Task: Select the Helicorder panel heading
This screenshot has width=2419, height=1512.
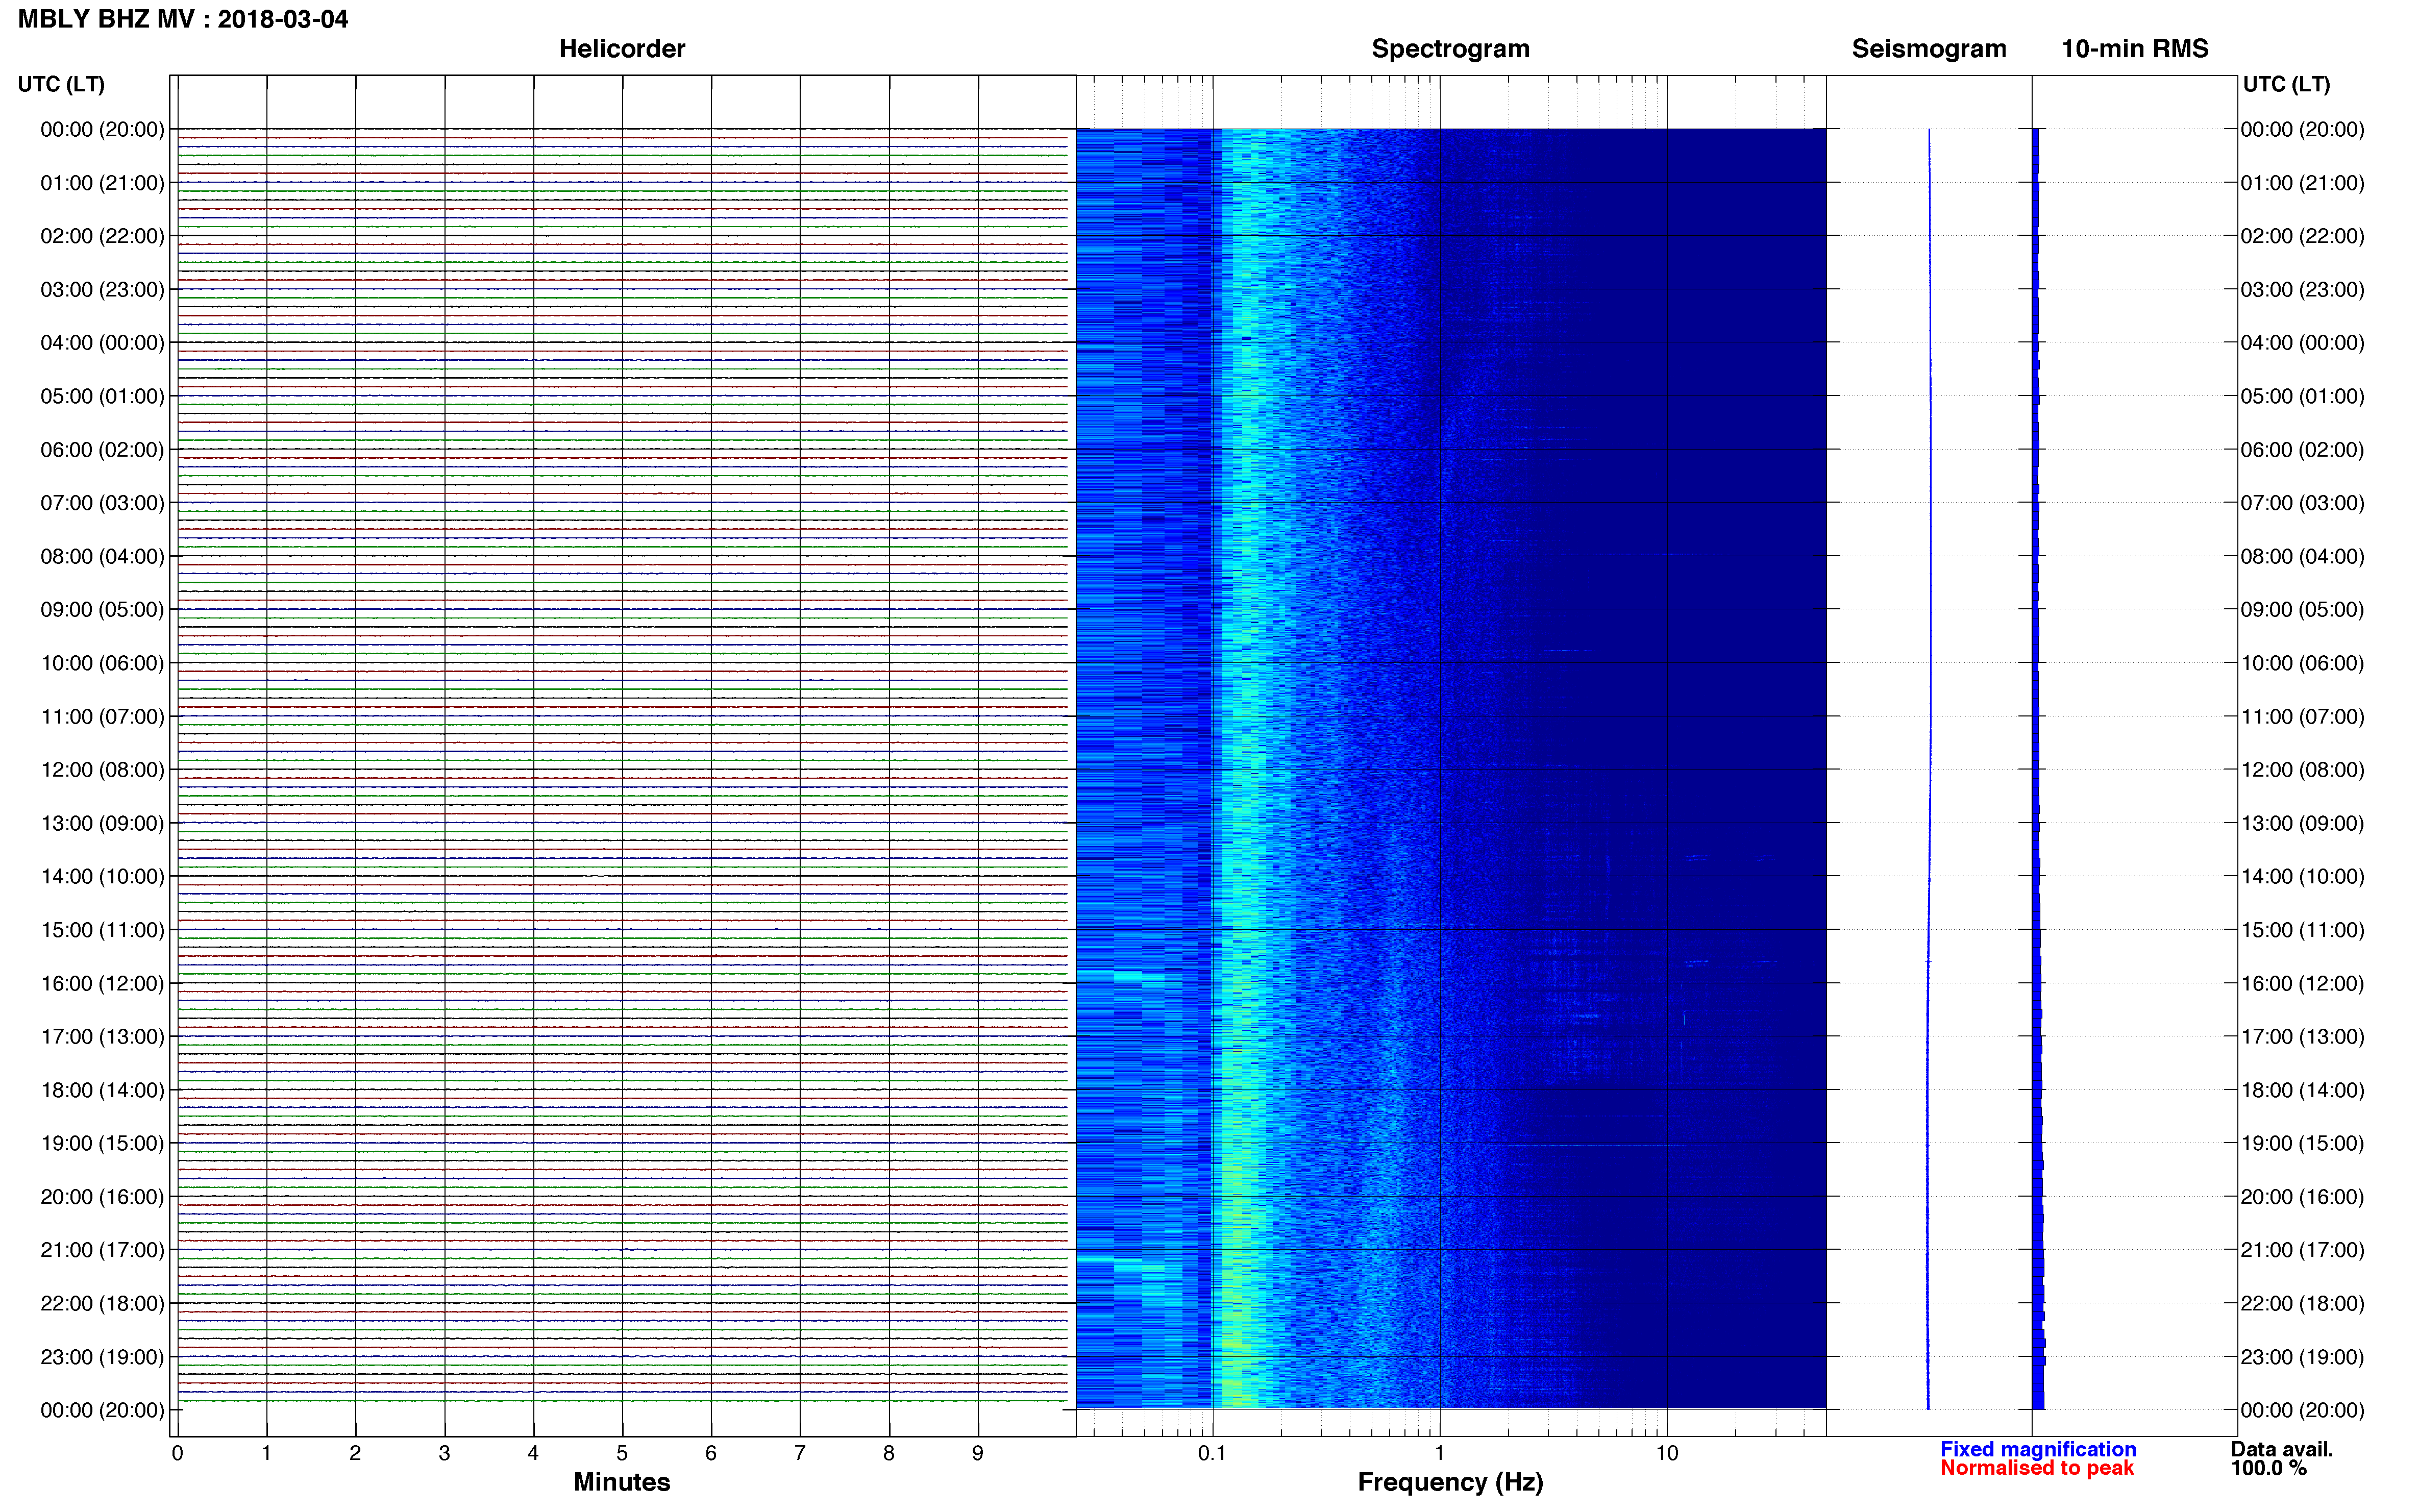Action: click(622, 49)
